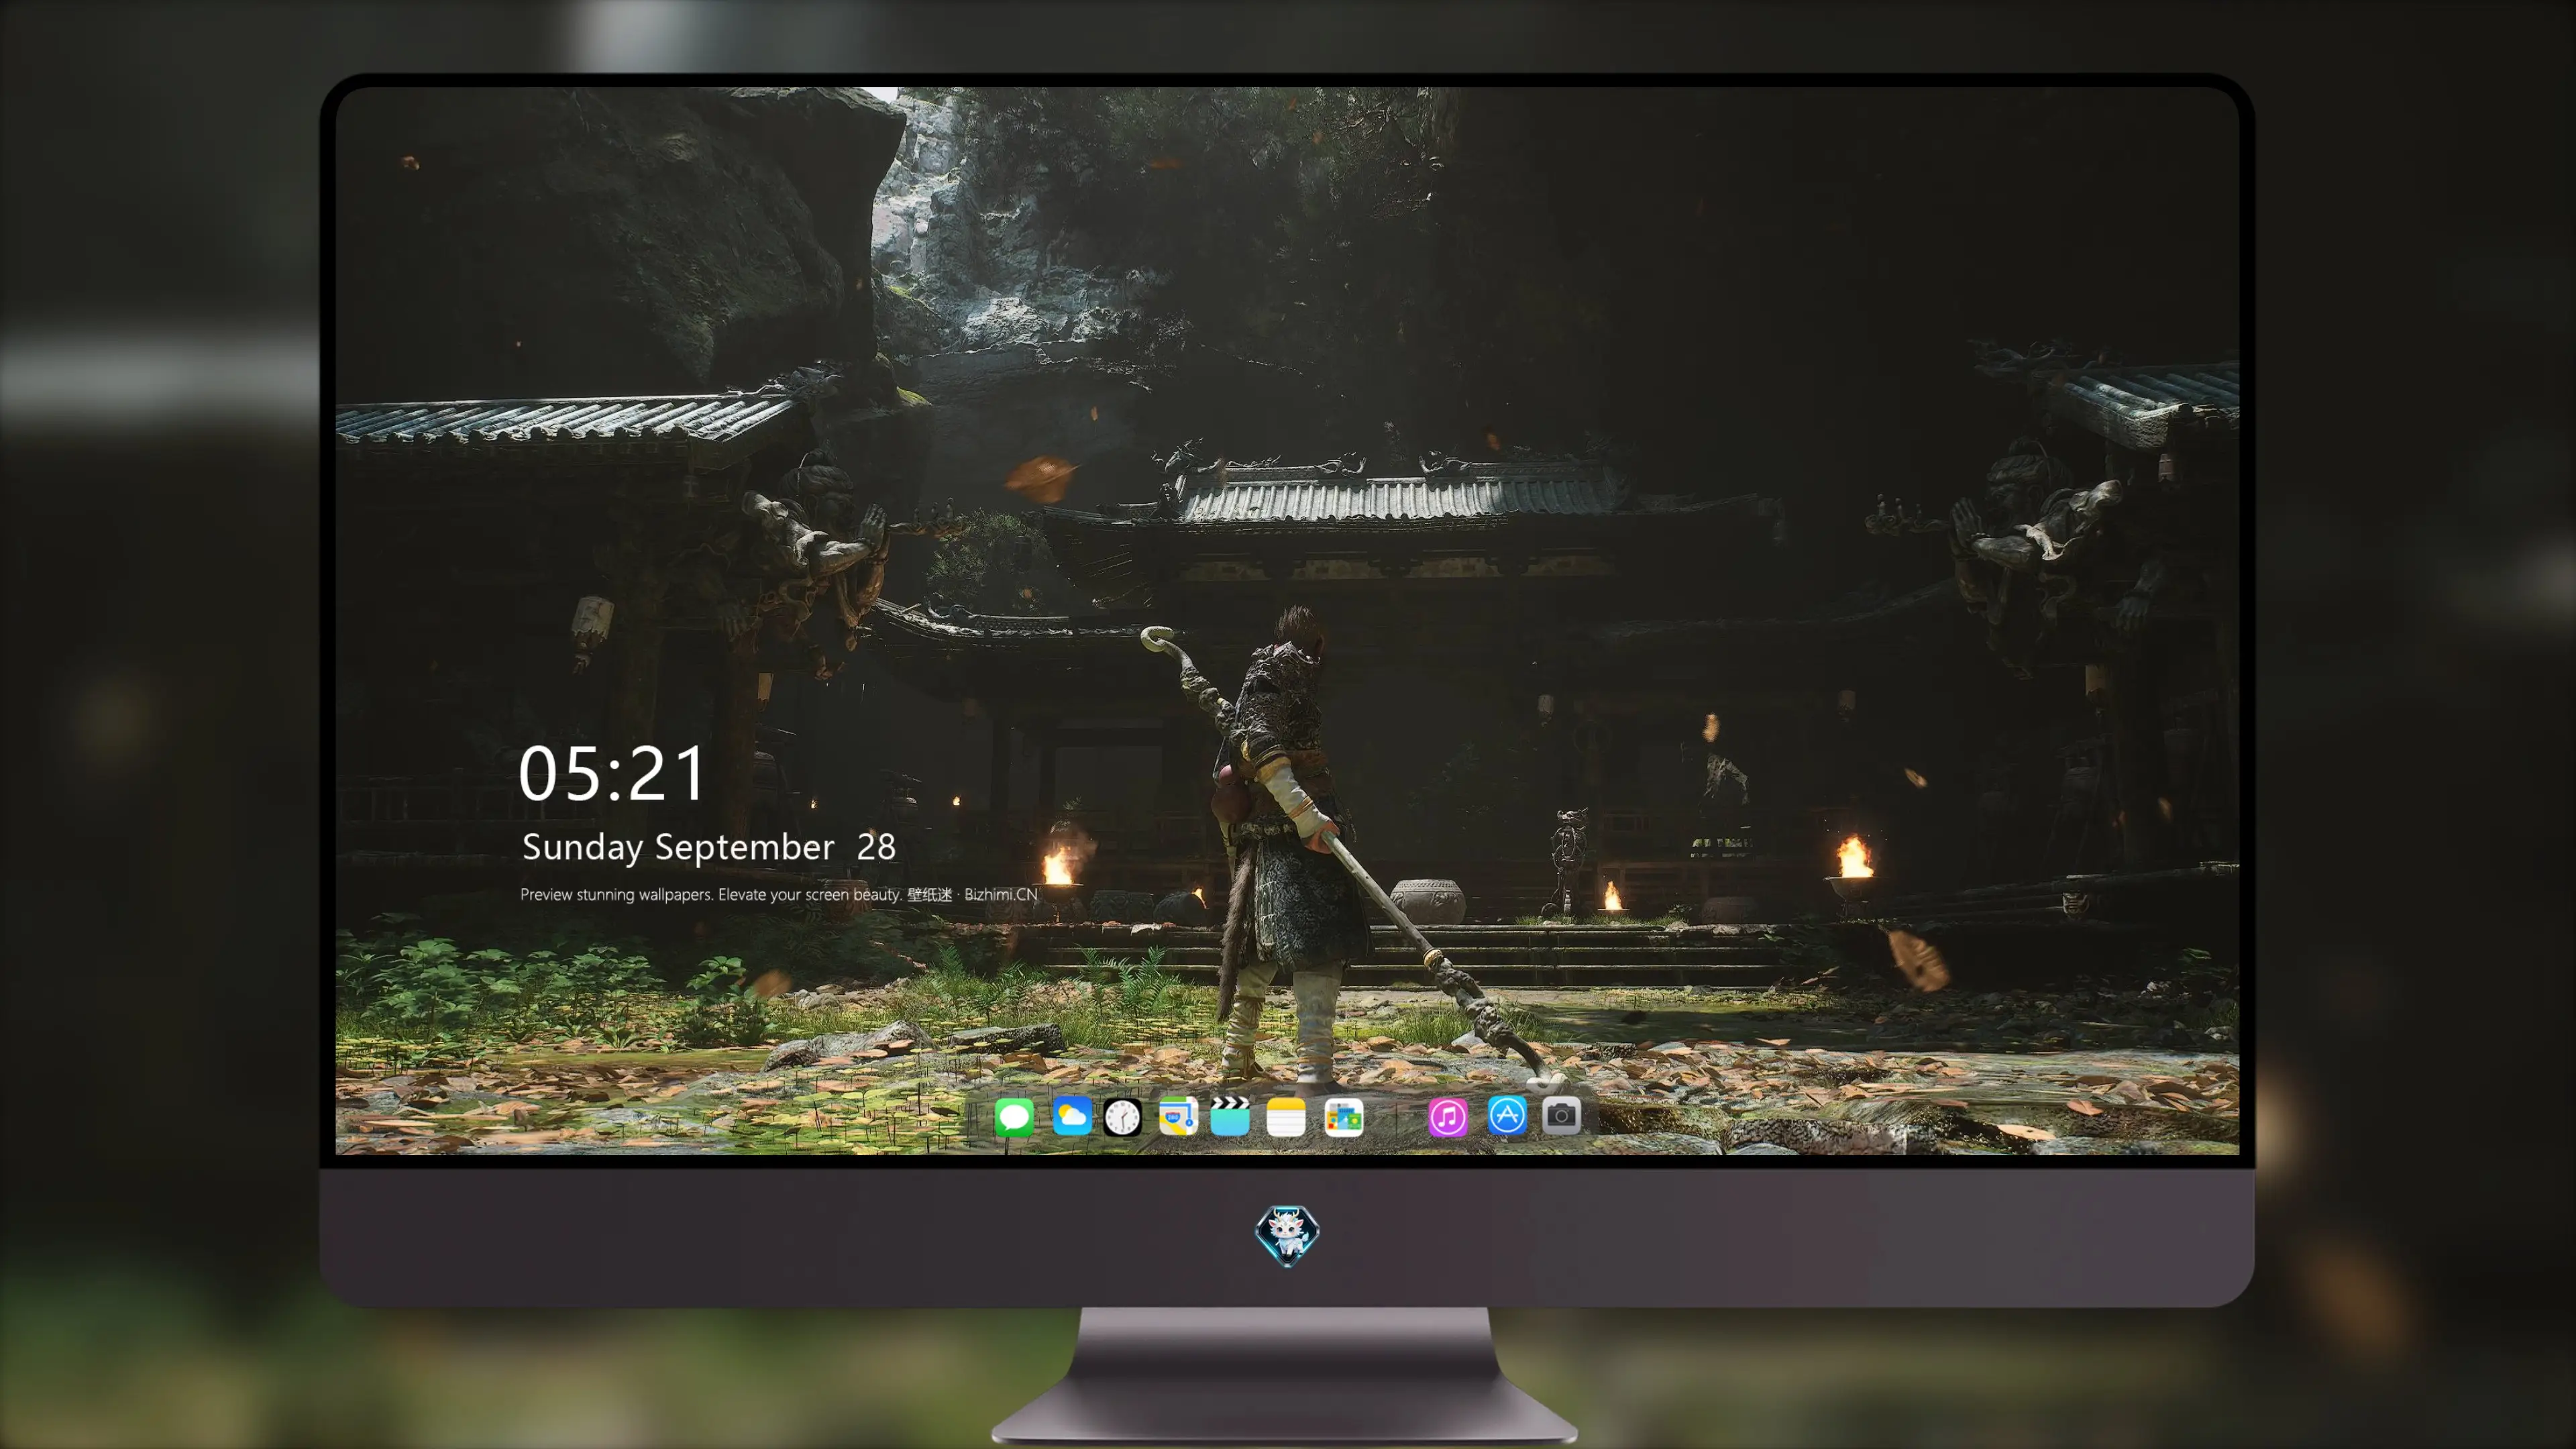
Task: Open the photo collage app in the dock
Action: pos(1343,1117)
